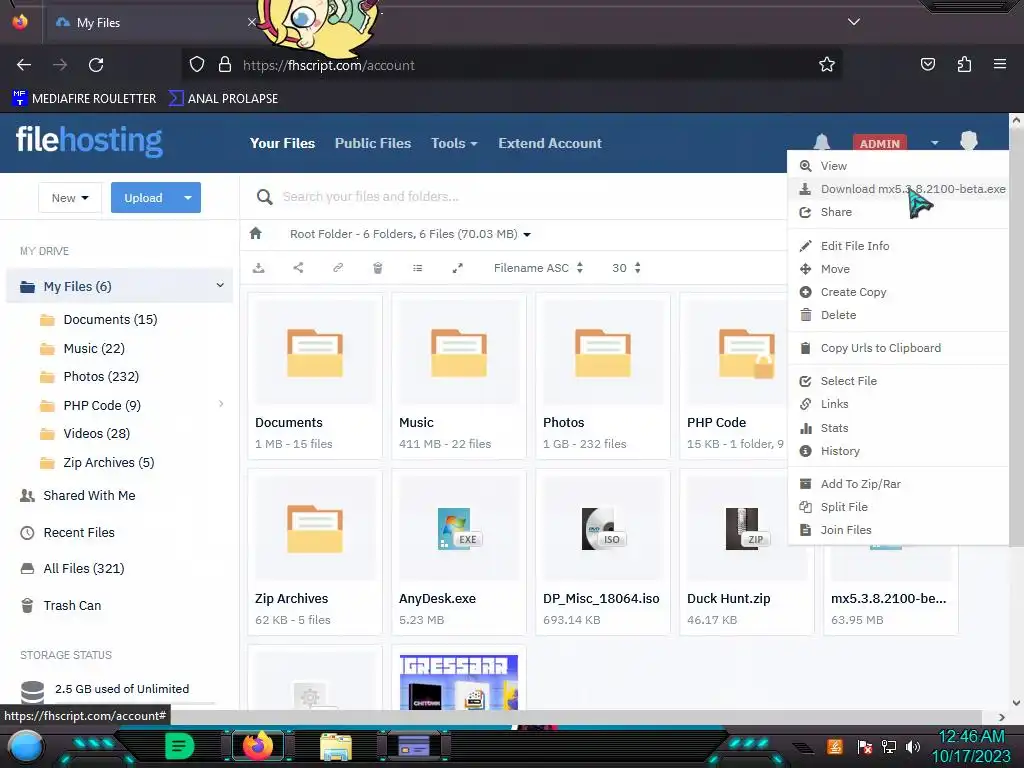Open the Public Files nav link
The image size is (1024, 768).
373,143
